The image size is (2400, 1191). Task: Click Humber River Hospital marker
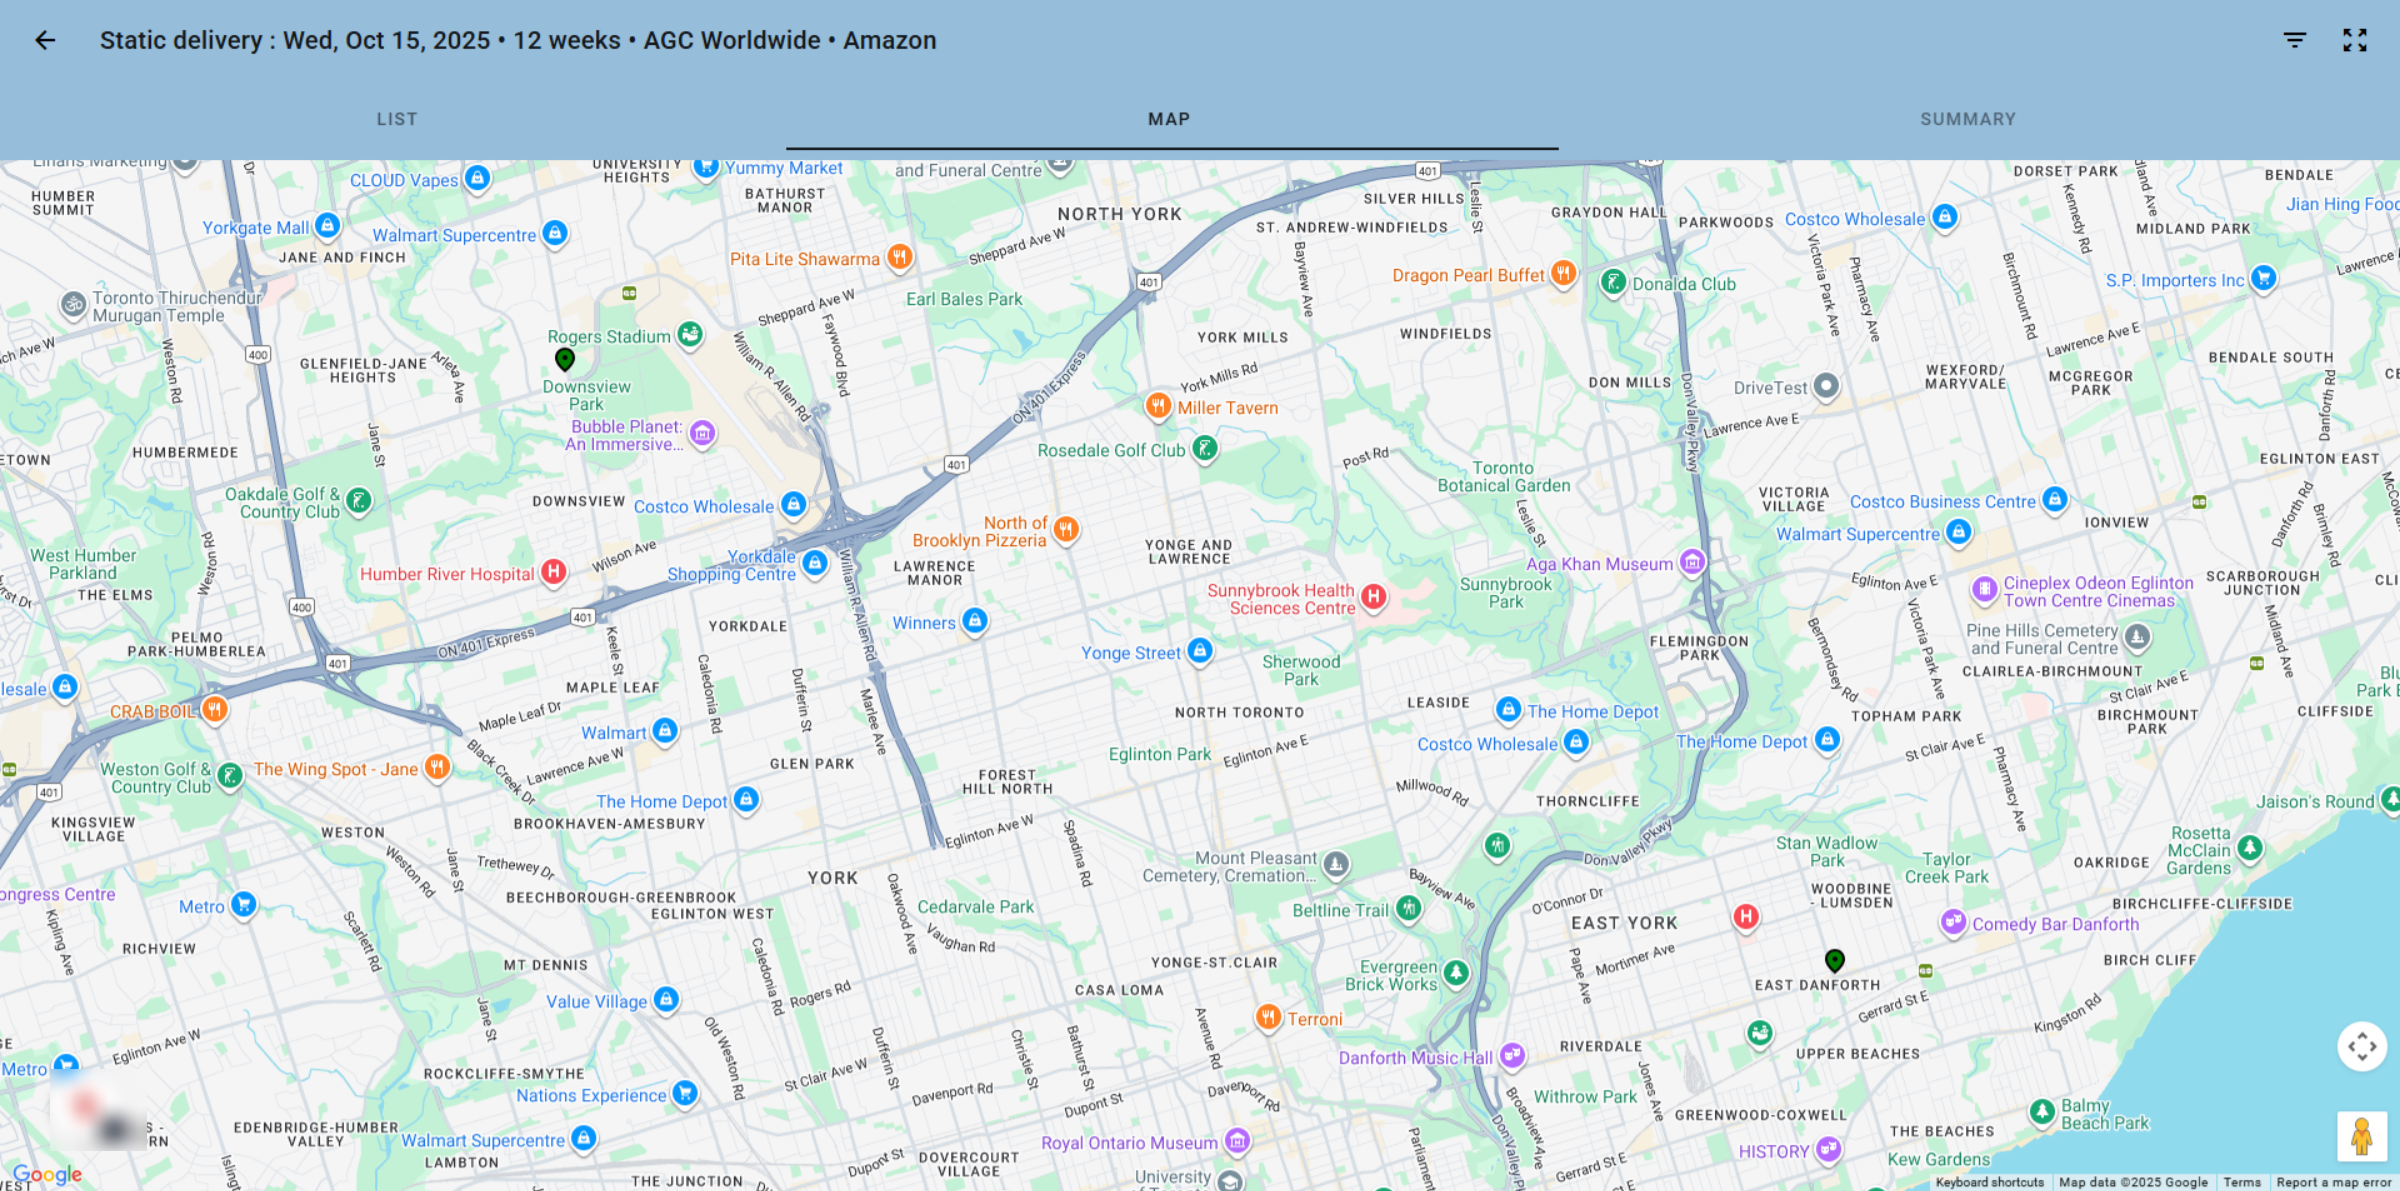click(554, 572)
